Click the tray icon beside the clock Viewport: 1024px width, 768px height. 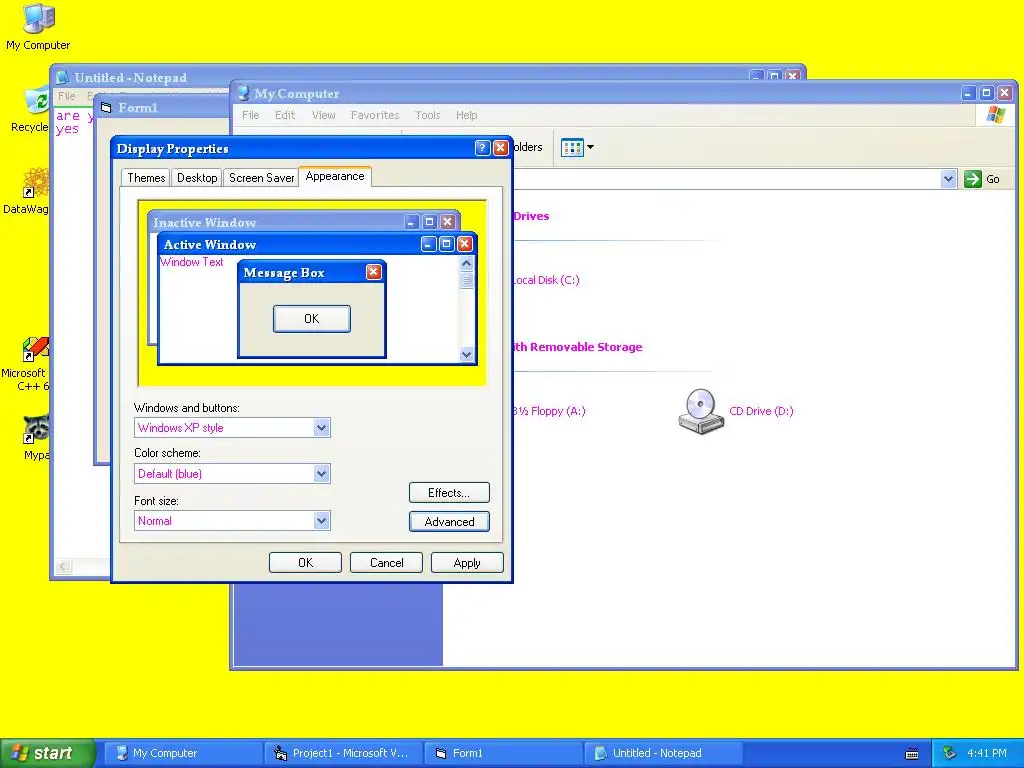coord(949,753)
